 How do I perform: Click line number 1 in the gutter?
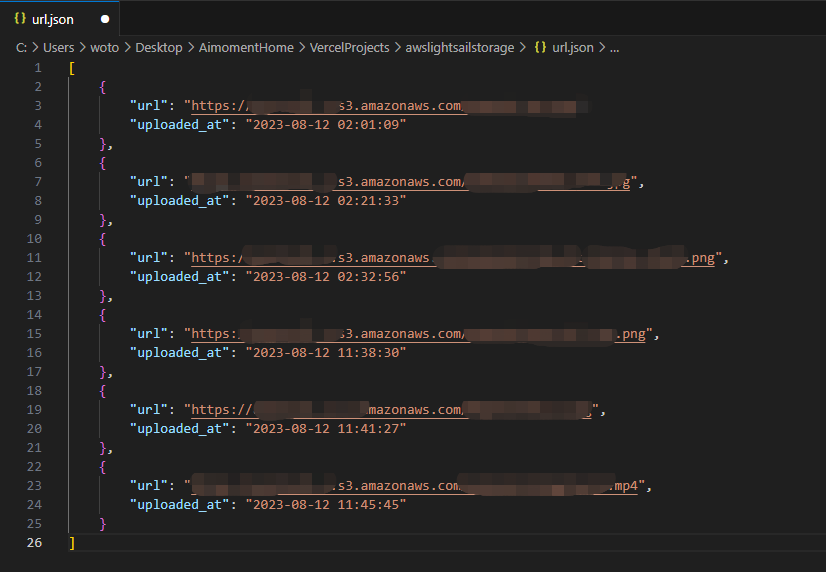tap(38, 67)
